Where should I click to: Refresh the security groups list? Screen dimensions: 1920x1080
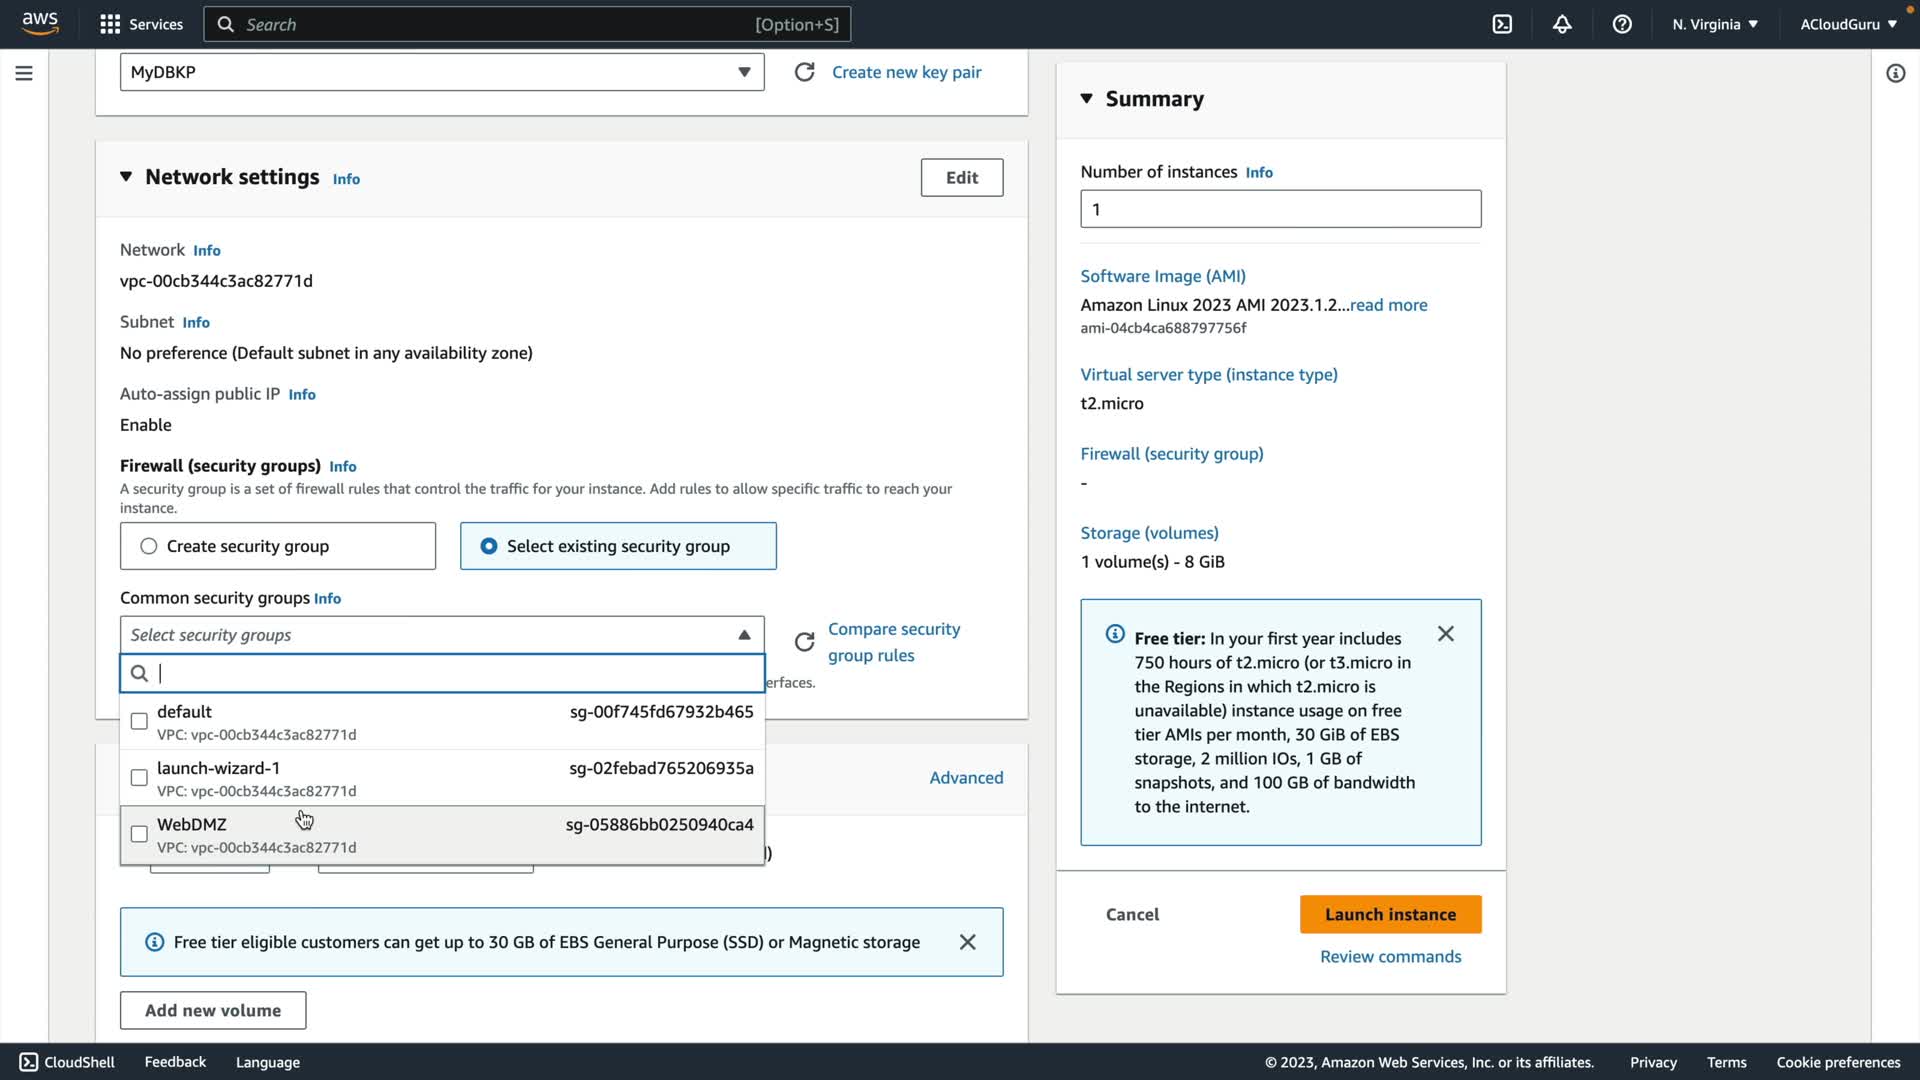[804, 642]
